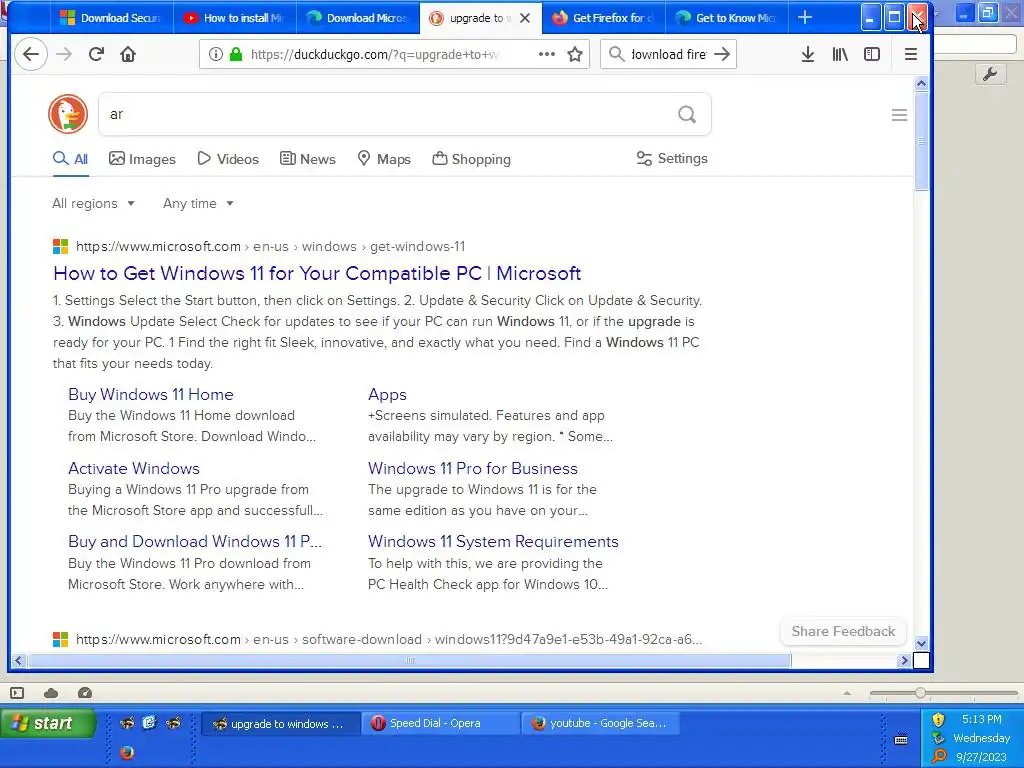
Task: Click the browser address bar URL
Action: [x=376, y=54]
